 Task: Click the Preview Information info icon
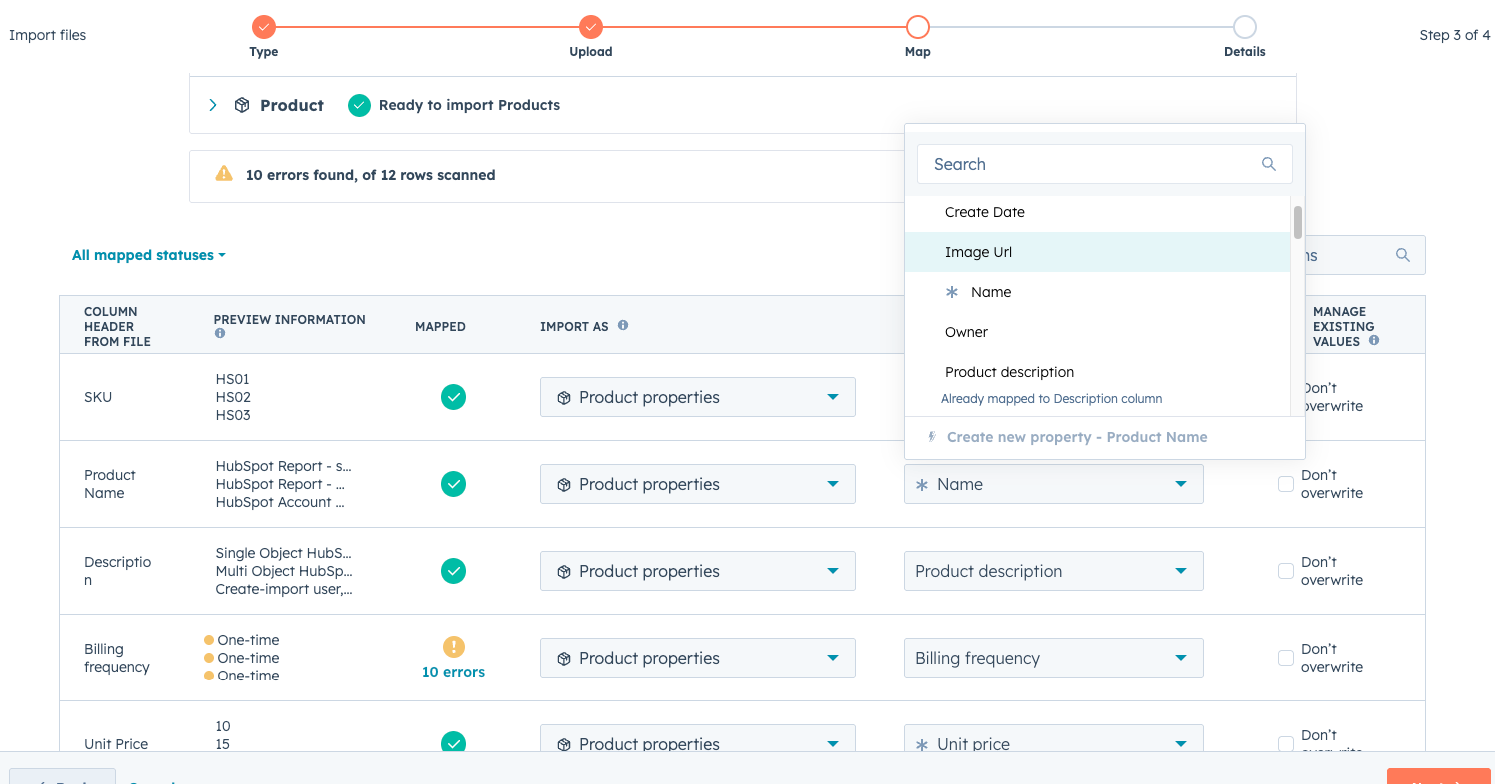coord(220,334)
